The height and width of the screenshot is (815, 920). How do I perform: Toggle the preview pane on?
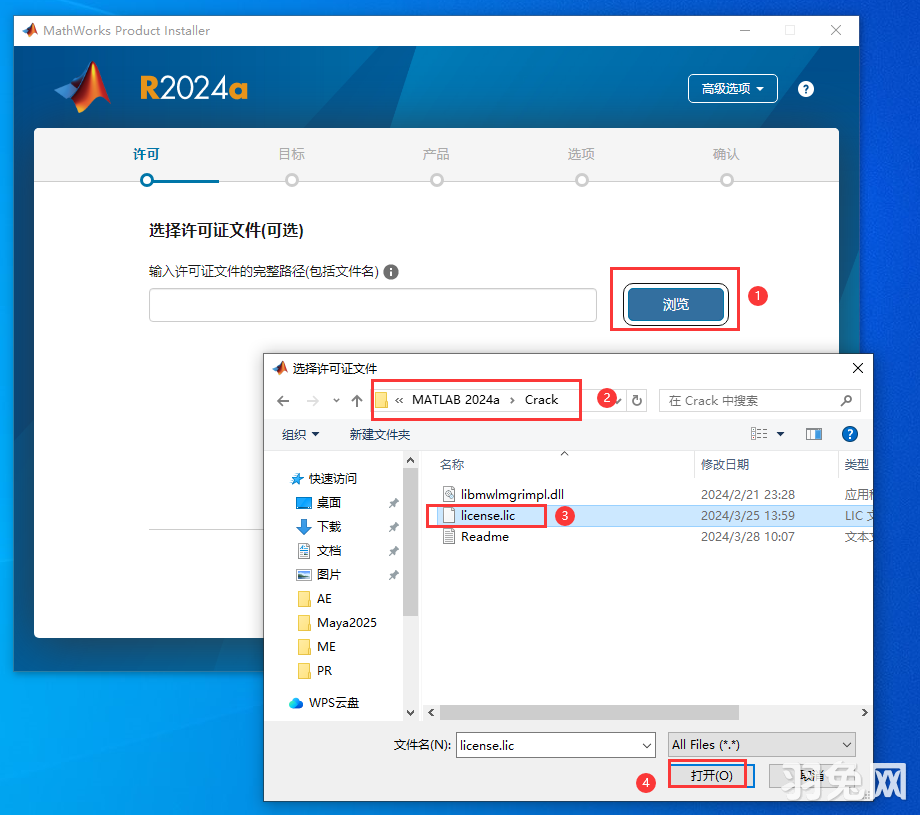coord(813,433)
